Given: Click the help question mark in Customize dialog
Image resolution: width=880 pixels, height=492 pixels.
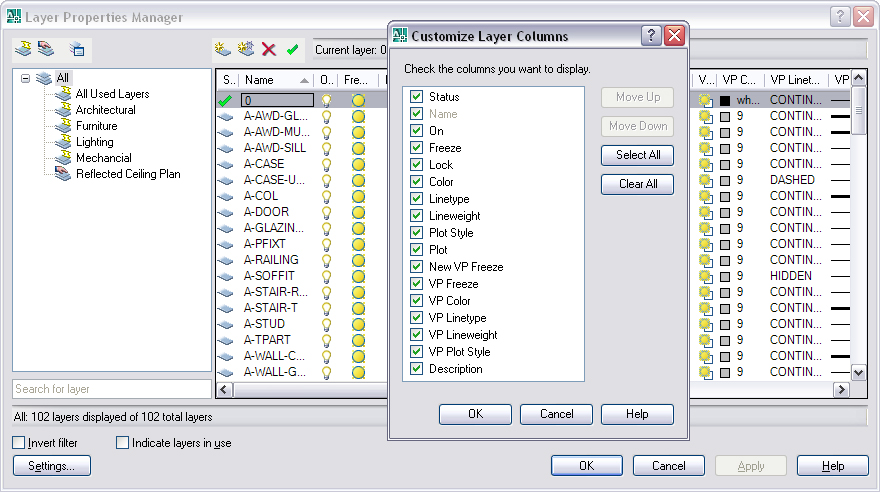Looking at the screenshot, I should (650, 36).
